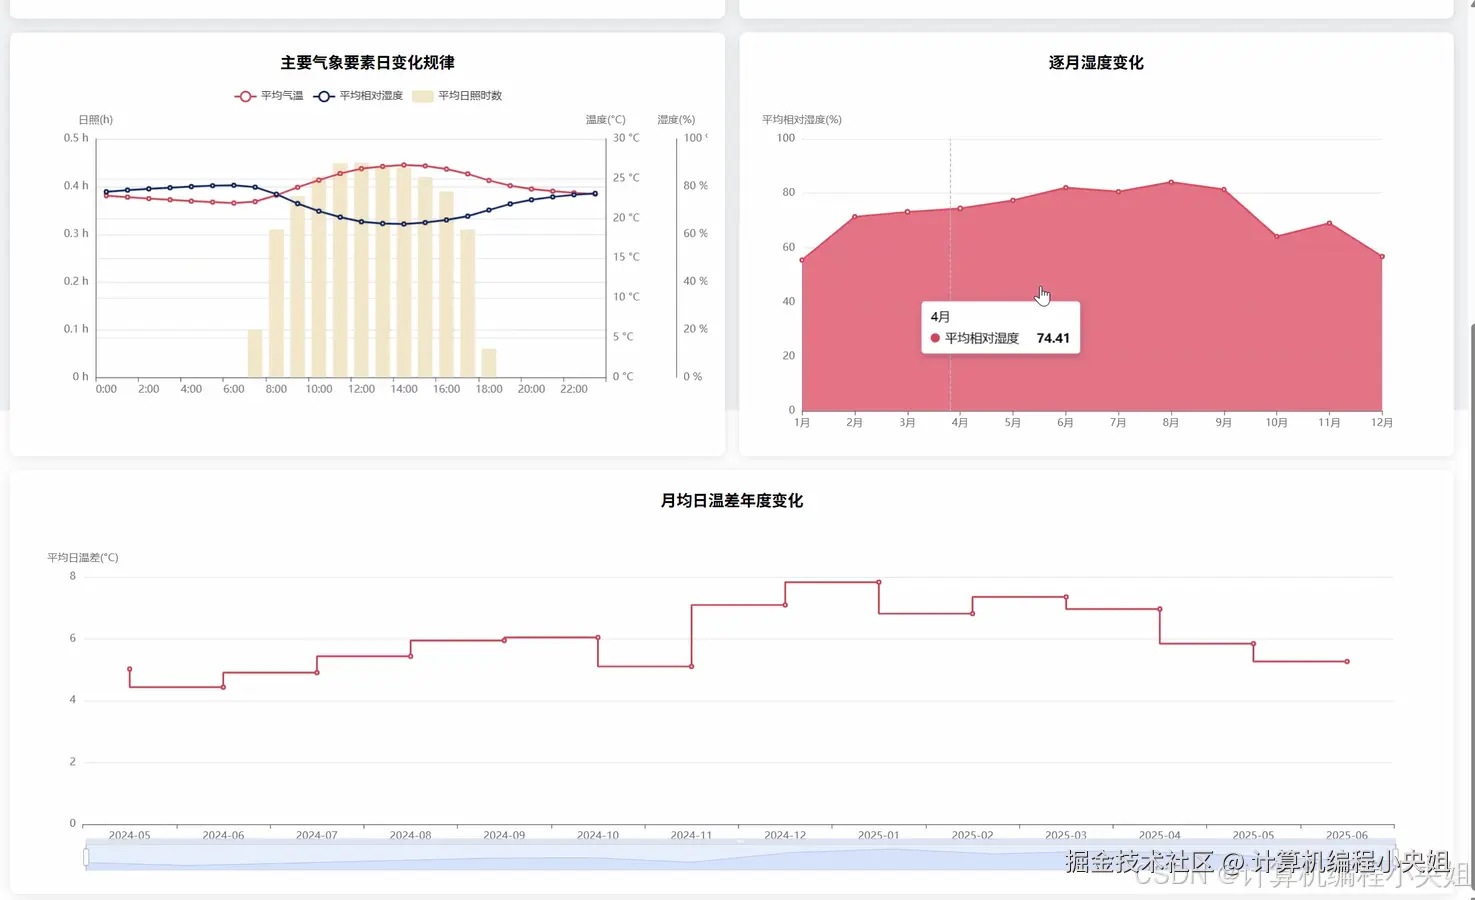This screenshot has height=900, width=1475.
Task: Select the 1月 humidity data point
Action: [802, 260]
